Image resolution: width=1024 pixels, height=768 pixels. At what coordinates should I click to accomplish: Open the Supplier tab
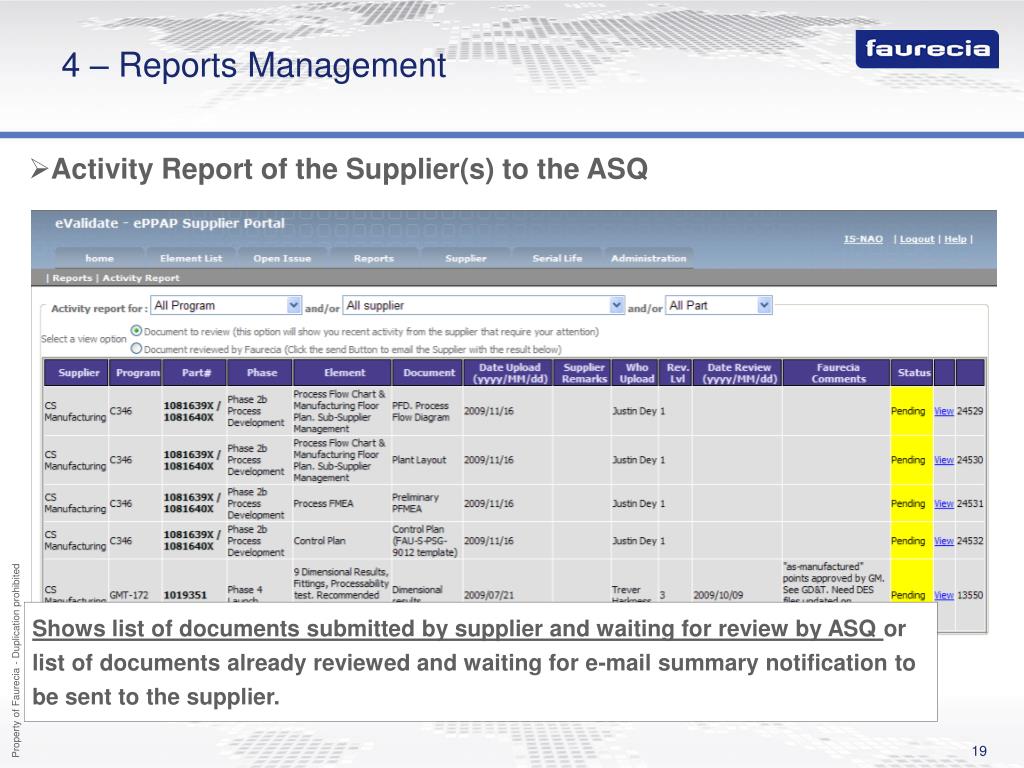tap(466, 259)
